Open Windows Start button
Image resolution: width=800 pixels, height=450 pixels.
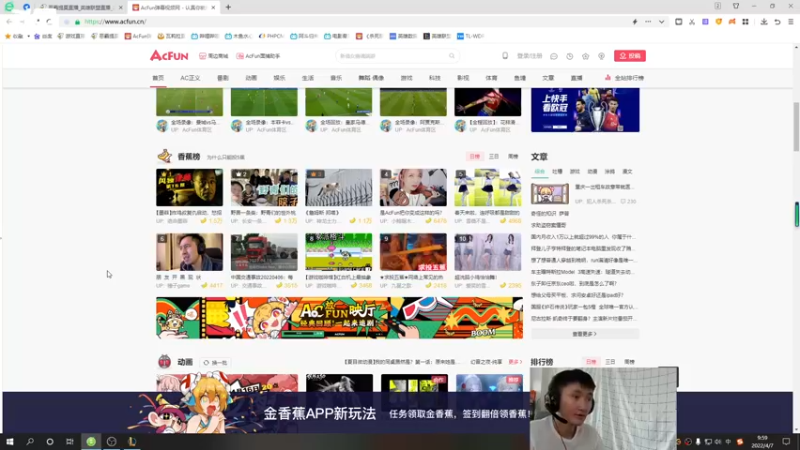coord(10,442)
